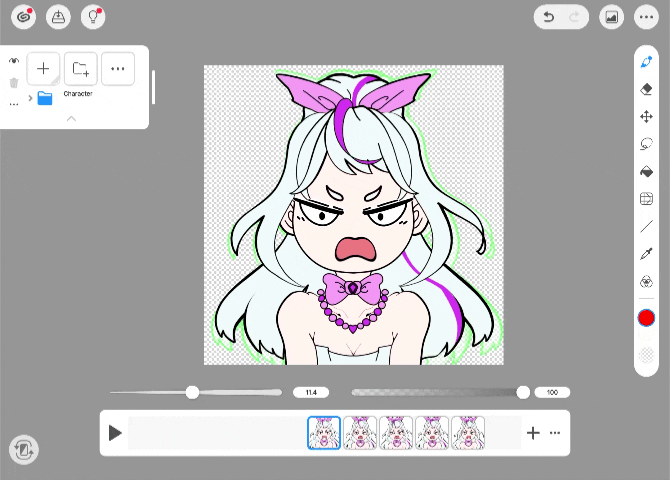Image resolution: width=670 pixels, height=480 pixels.
Task: Edit the opacity value 100
Action: pos(552,392)
